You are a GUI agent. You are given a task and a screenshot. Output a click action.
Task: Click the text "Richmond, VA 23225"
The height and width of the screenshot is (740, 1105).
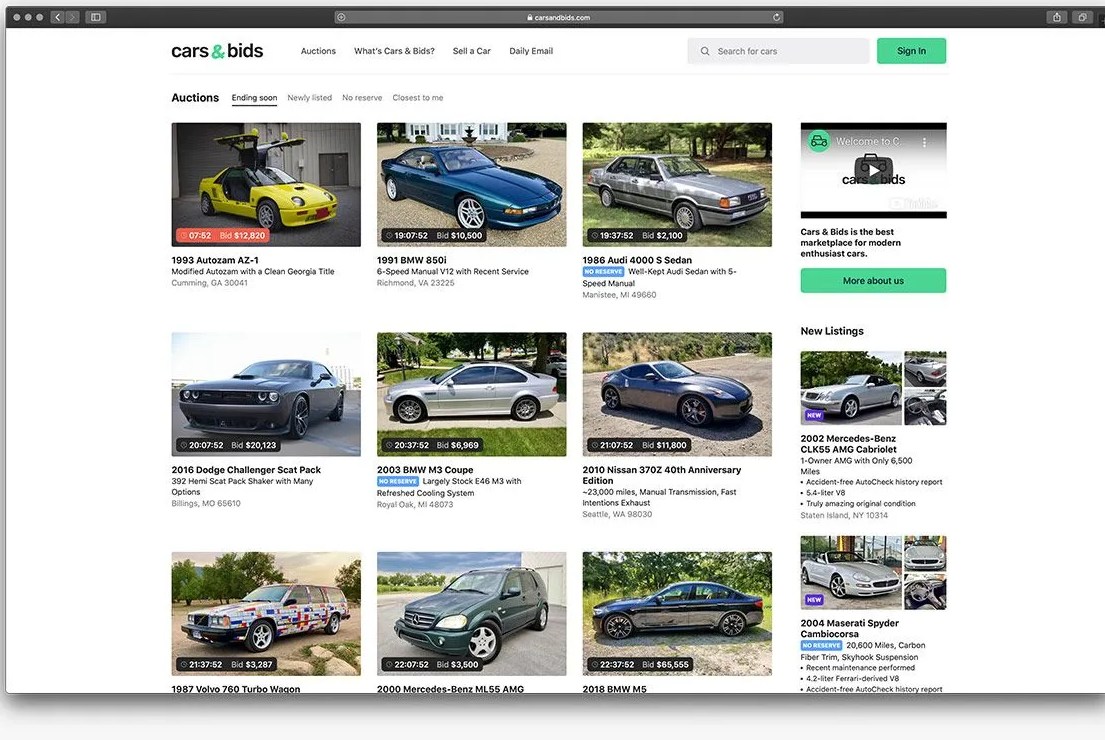(416, 283)
